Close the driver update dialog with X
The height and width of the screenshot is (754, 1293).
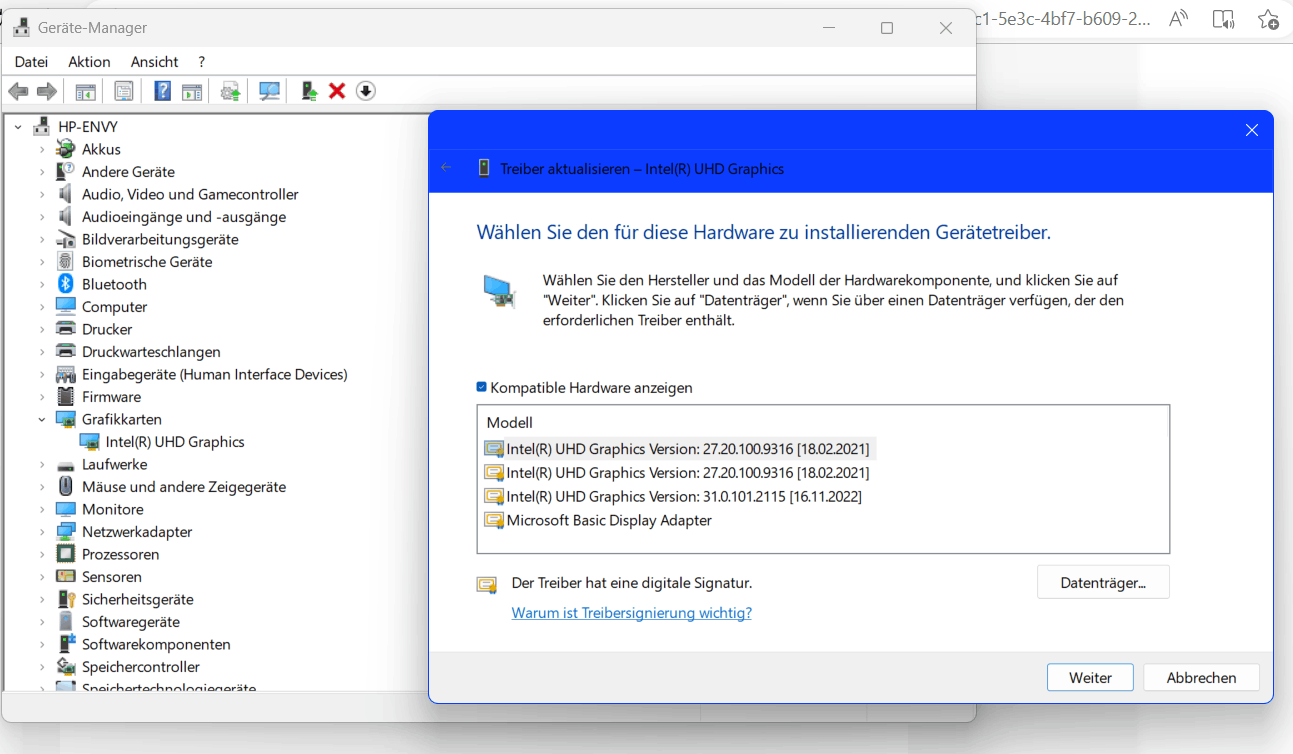(x=1251, y=130)
